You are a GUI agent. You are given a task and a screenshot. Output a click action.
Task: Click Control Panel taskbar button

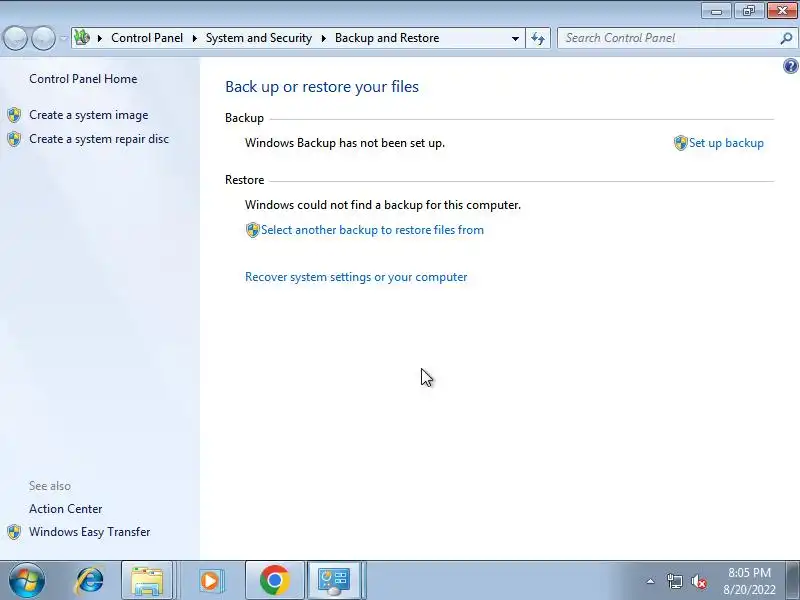334,581
